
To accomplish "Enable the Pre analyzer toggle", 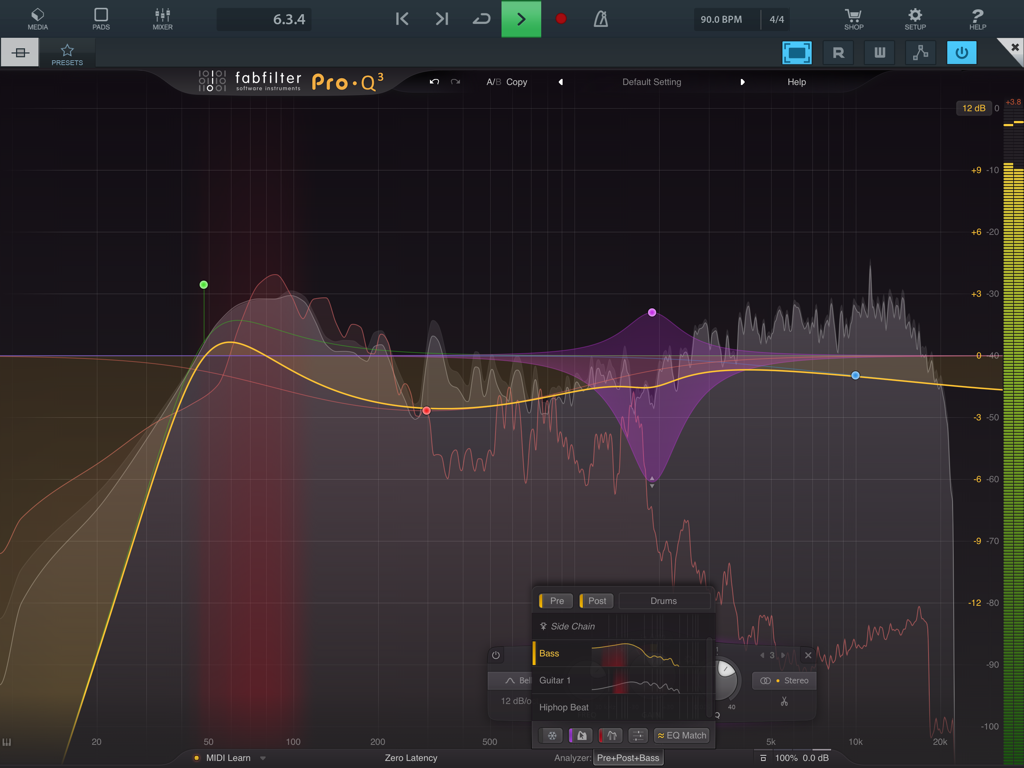I will [x=555, y=600].
